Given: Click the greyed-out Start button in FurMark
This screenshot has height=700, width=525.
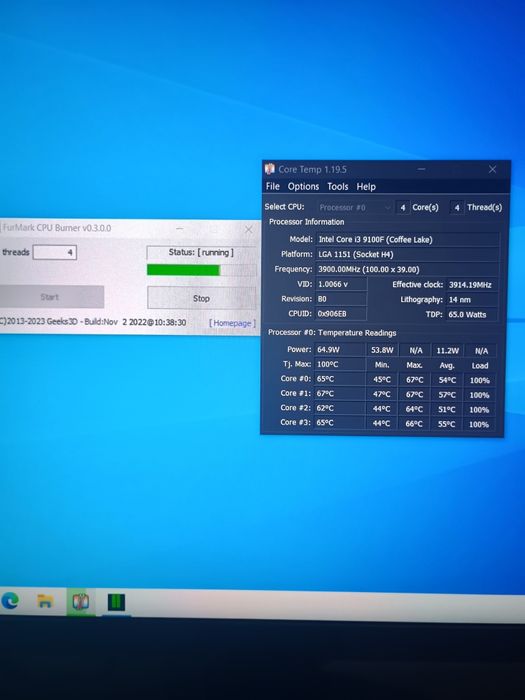Looking at the screenshot, I should coord(51,297).
